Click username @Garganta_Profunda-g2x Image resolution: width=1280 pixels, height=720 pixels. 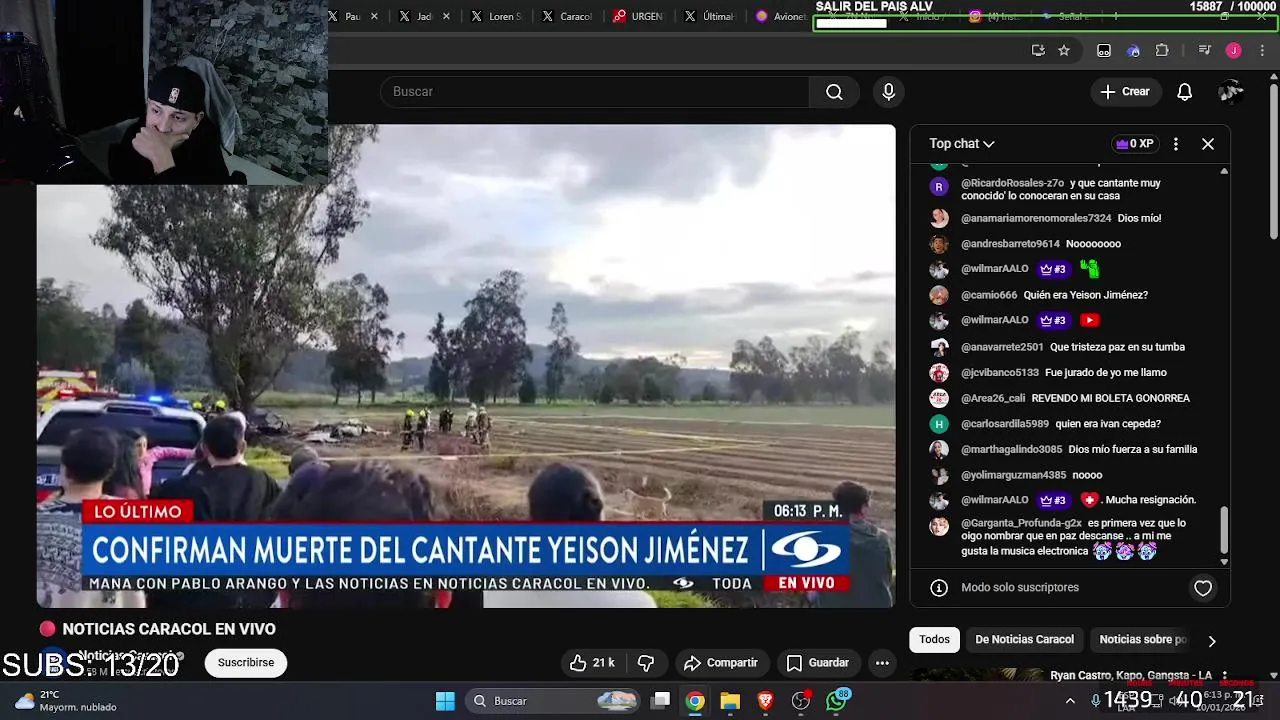tap(1022, 523)
